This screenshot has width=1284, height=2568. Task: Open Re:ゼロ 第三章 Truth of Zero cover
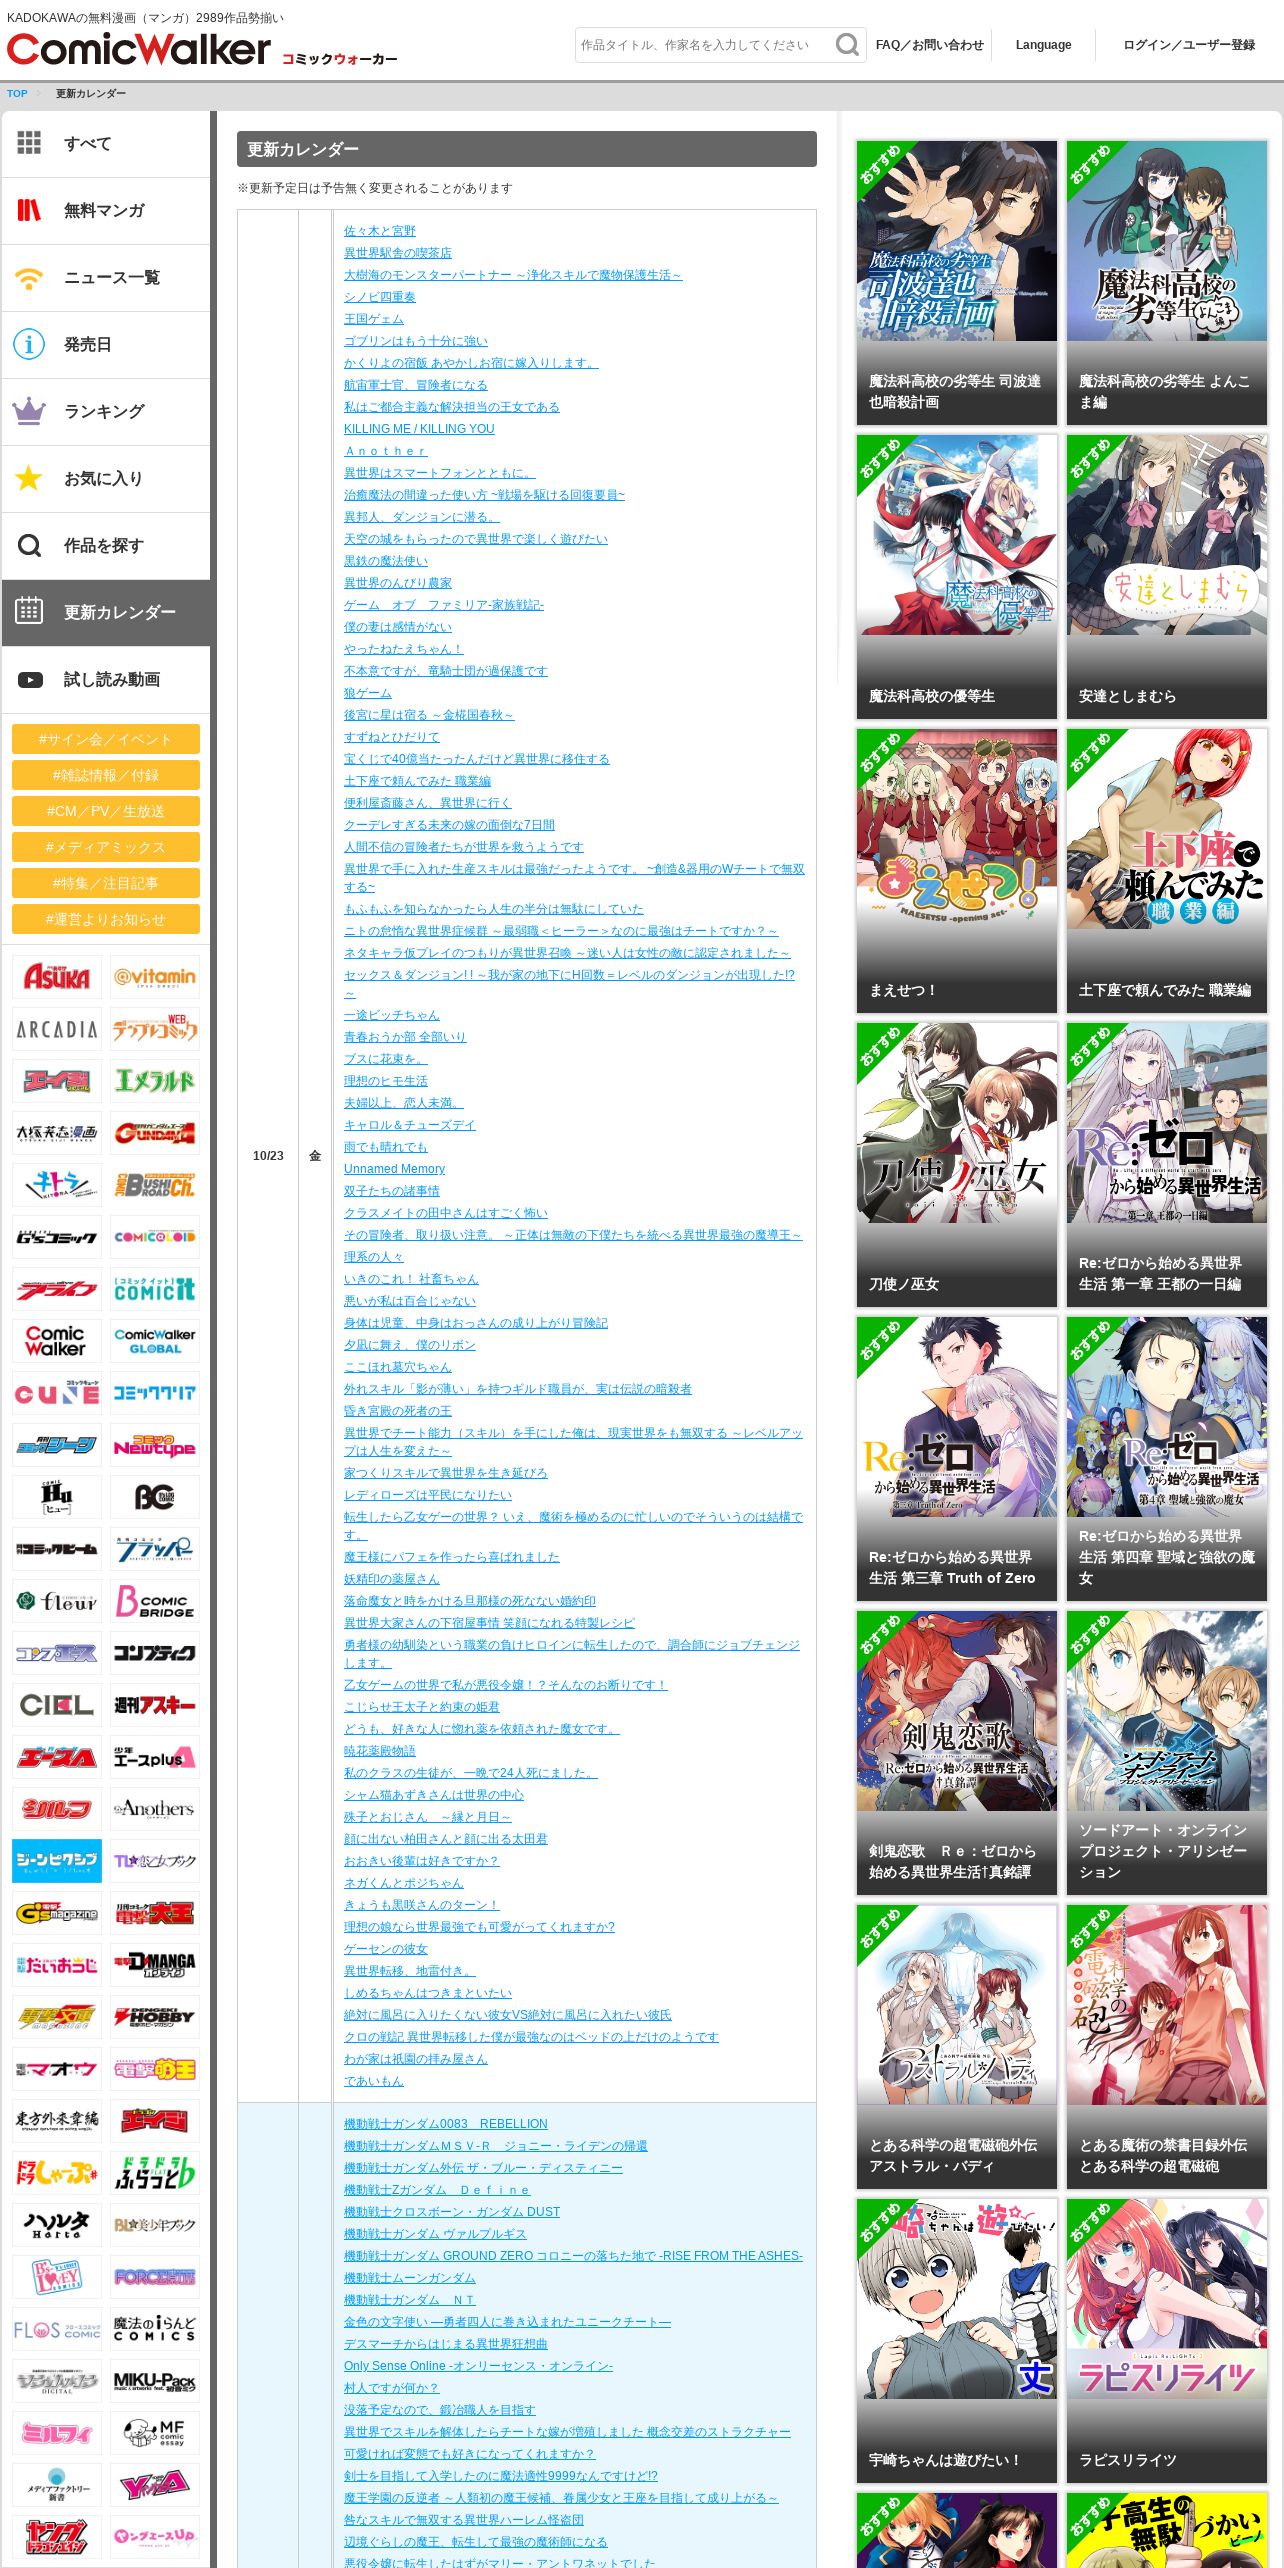click(957, 1459)
